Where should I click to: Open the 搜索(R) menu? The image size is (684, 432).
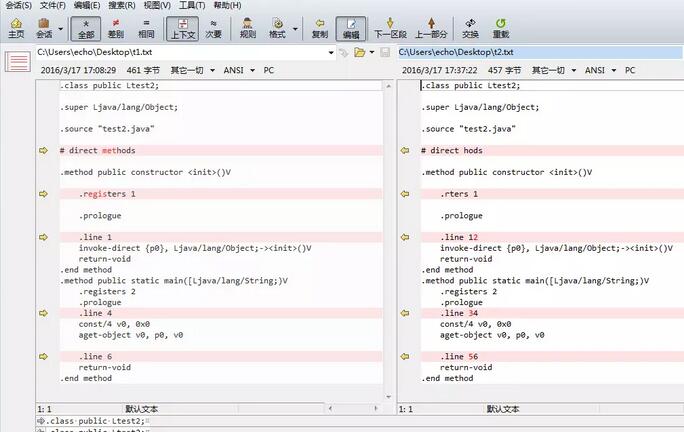(120, 6)
